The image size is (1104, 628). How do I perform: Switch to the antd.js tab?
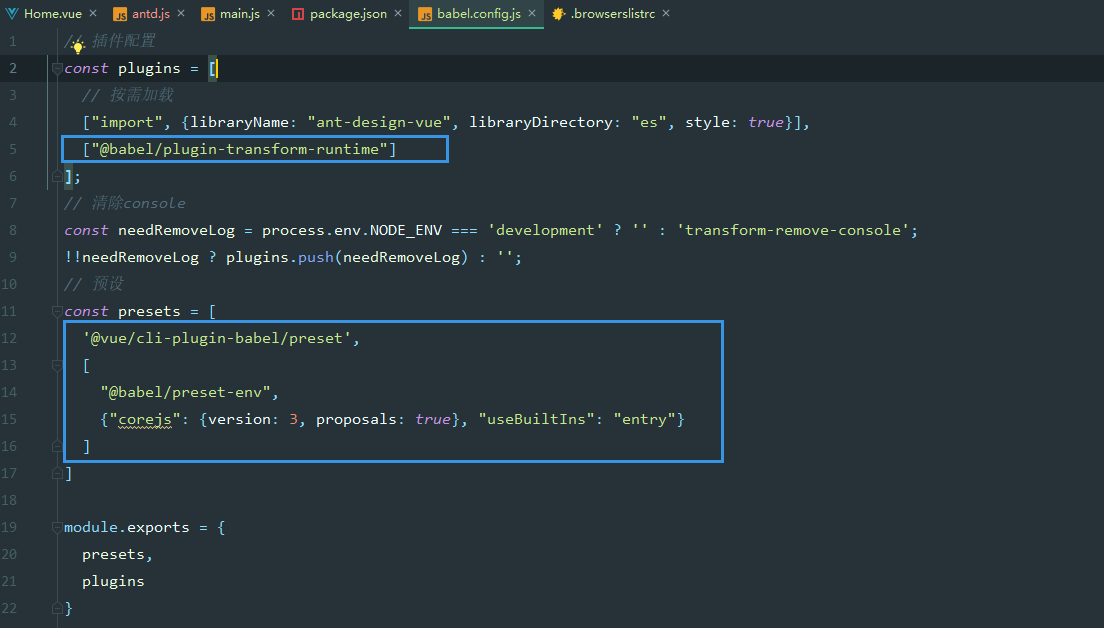pos(150,13)
